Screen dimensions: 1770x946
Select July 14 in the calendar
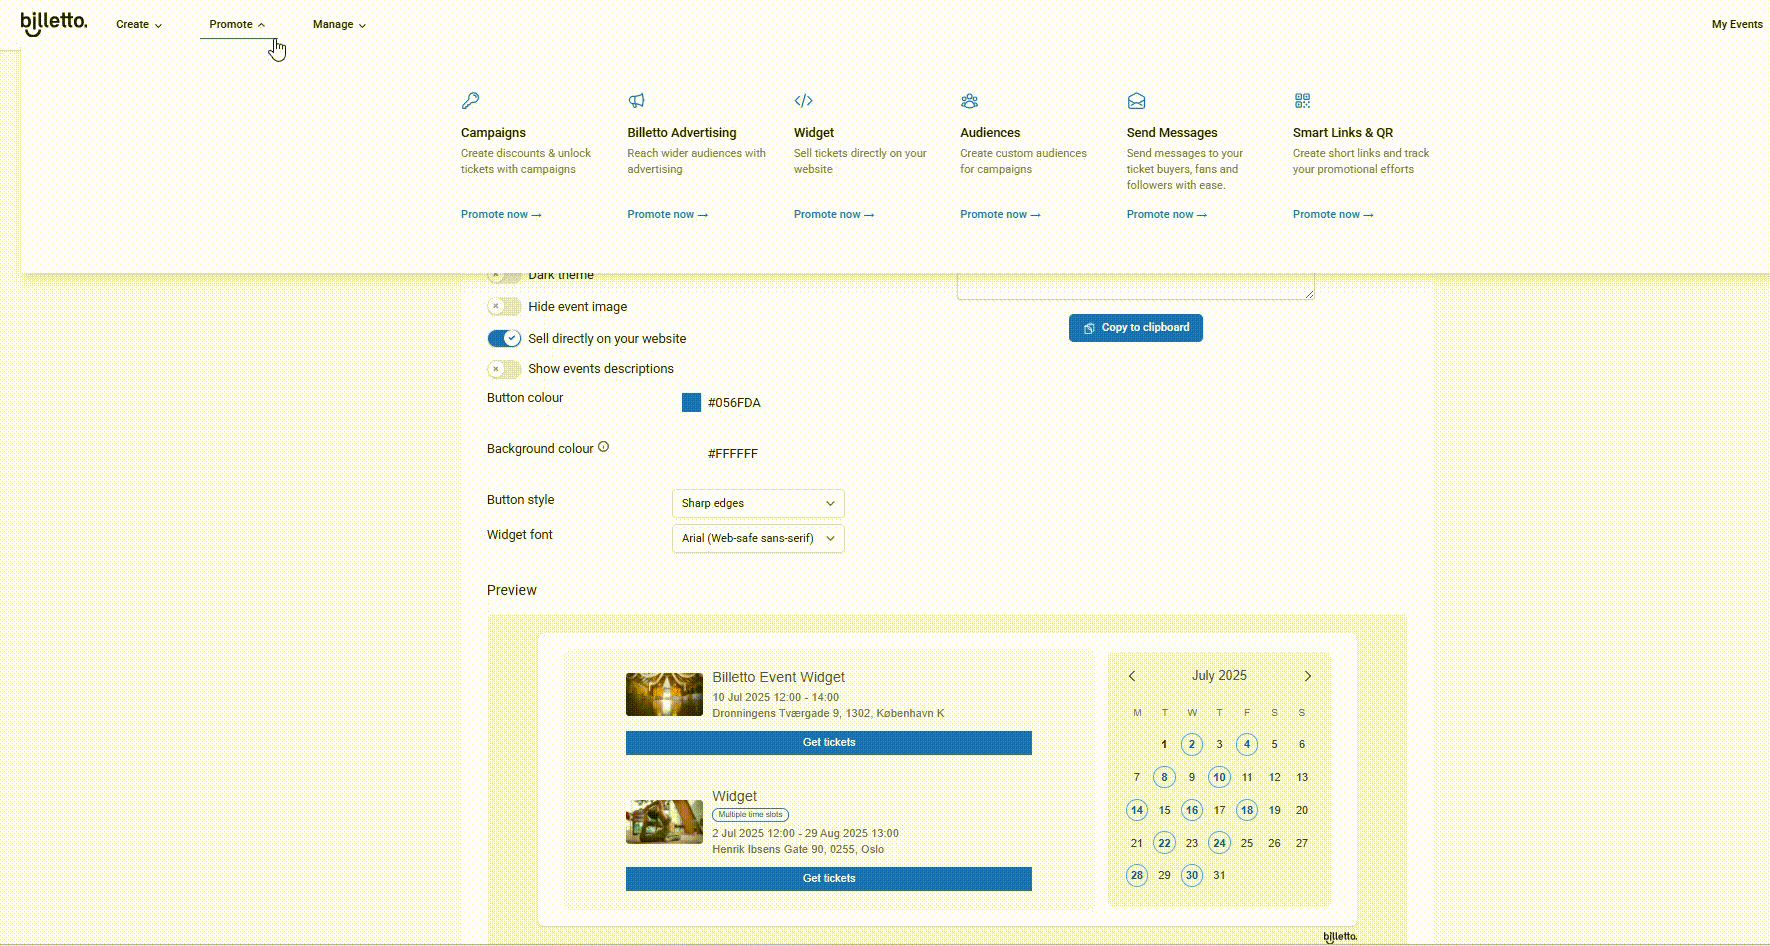point(1137,810)
